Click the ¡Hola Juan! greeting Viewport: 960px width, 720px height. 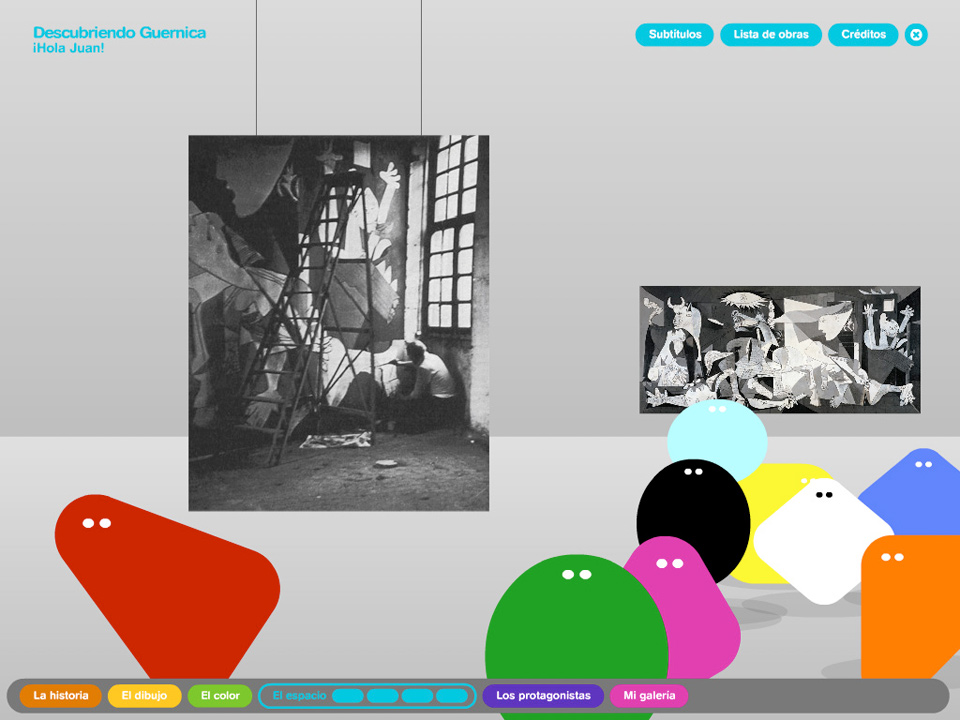pos(69,48)
